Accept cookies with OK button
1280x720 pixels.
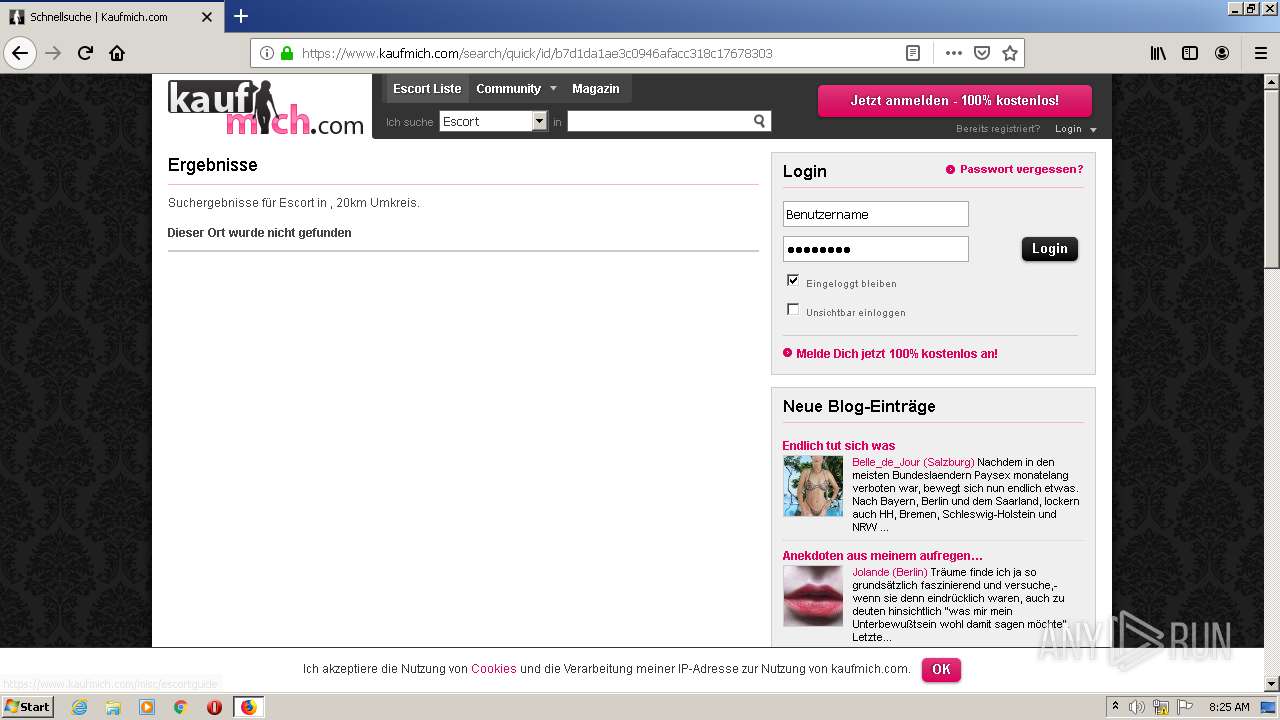(941, 669)
